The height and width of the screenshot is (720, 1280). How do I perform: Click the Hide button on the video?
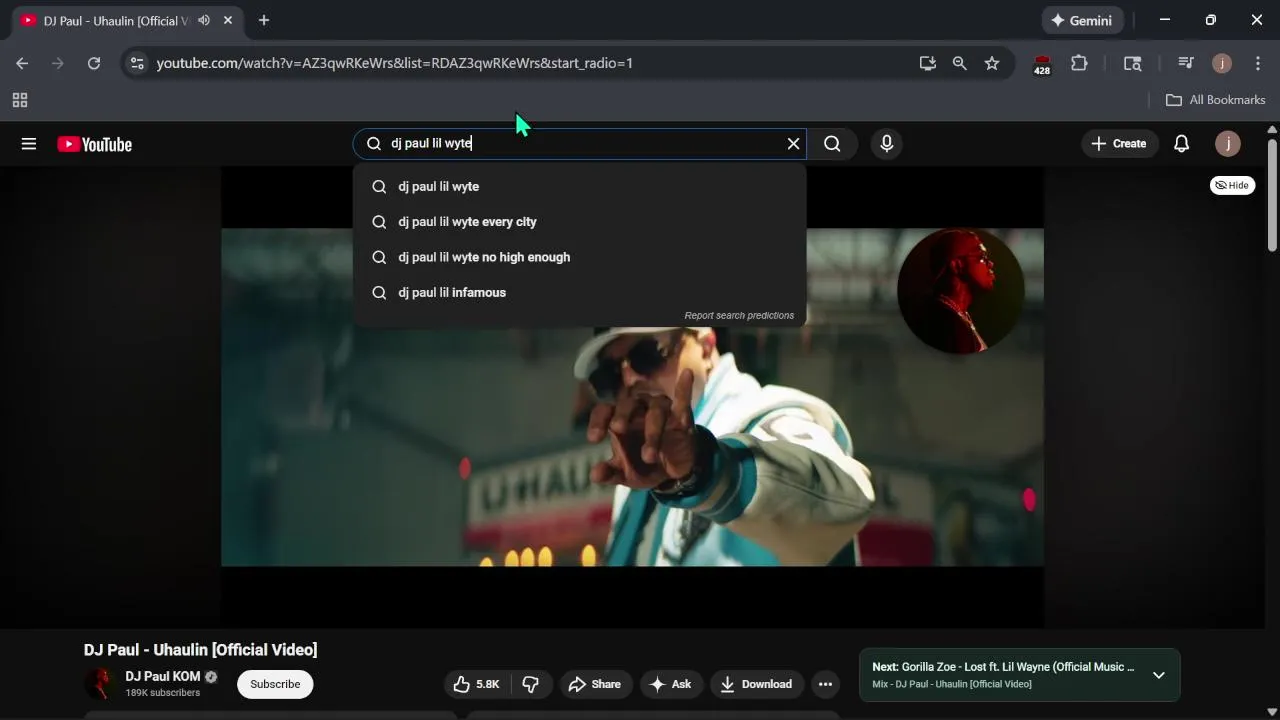point(1232,185)
